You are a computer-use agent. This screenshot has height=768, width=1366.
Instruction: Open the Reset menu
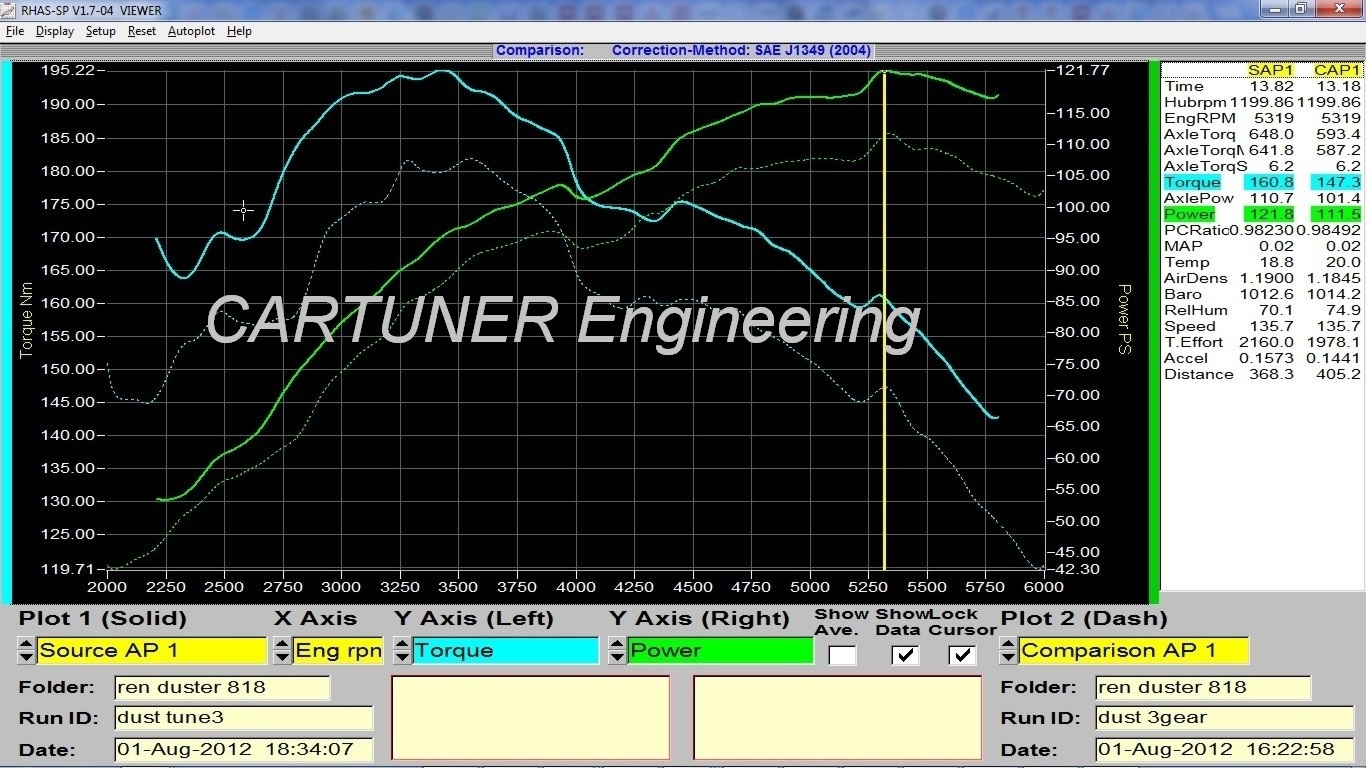[141, 31]
